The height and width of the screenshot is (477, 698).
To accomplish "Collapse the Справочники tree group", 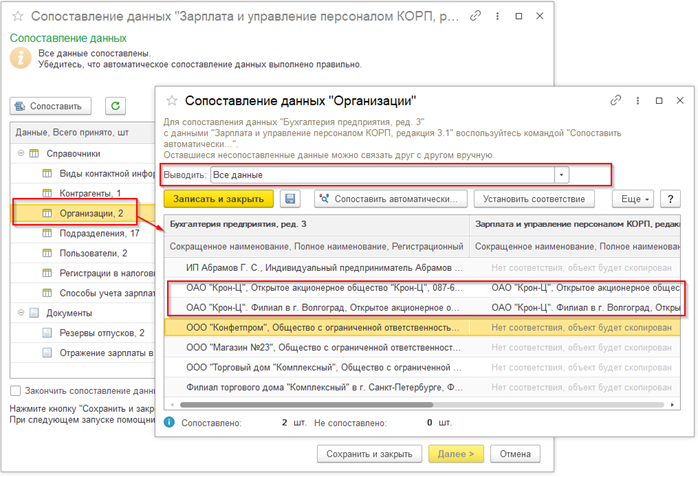I will [20, 153].
